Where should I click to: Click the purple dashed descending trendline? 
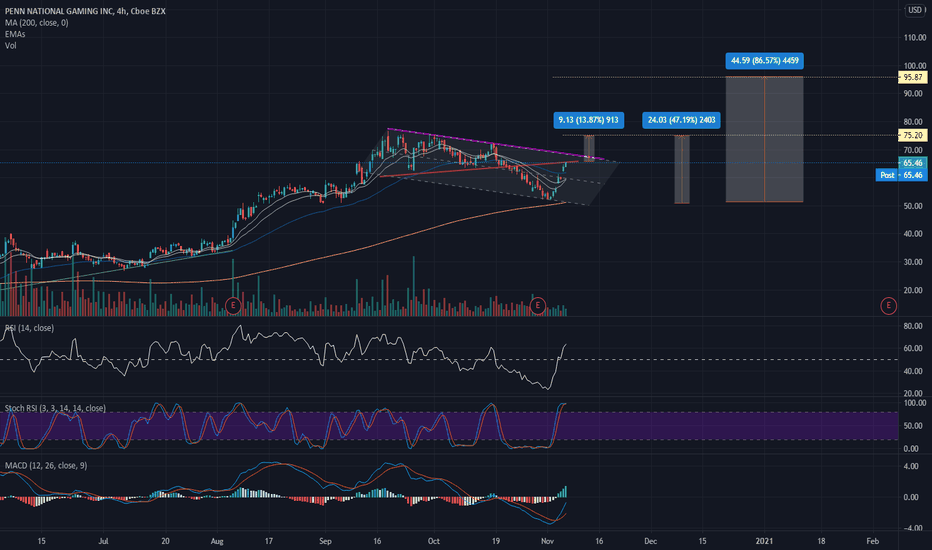[496, 144]
